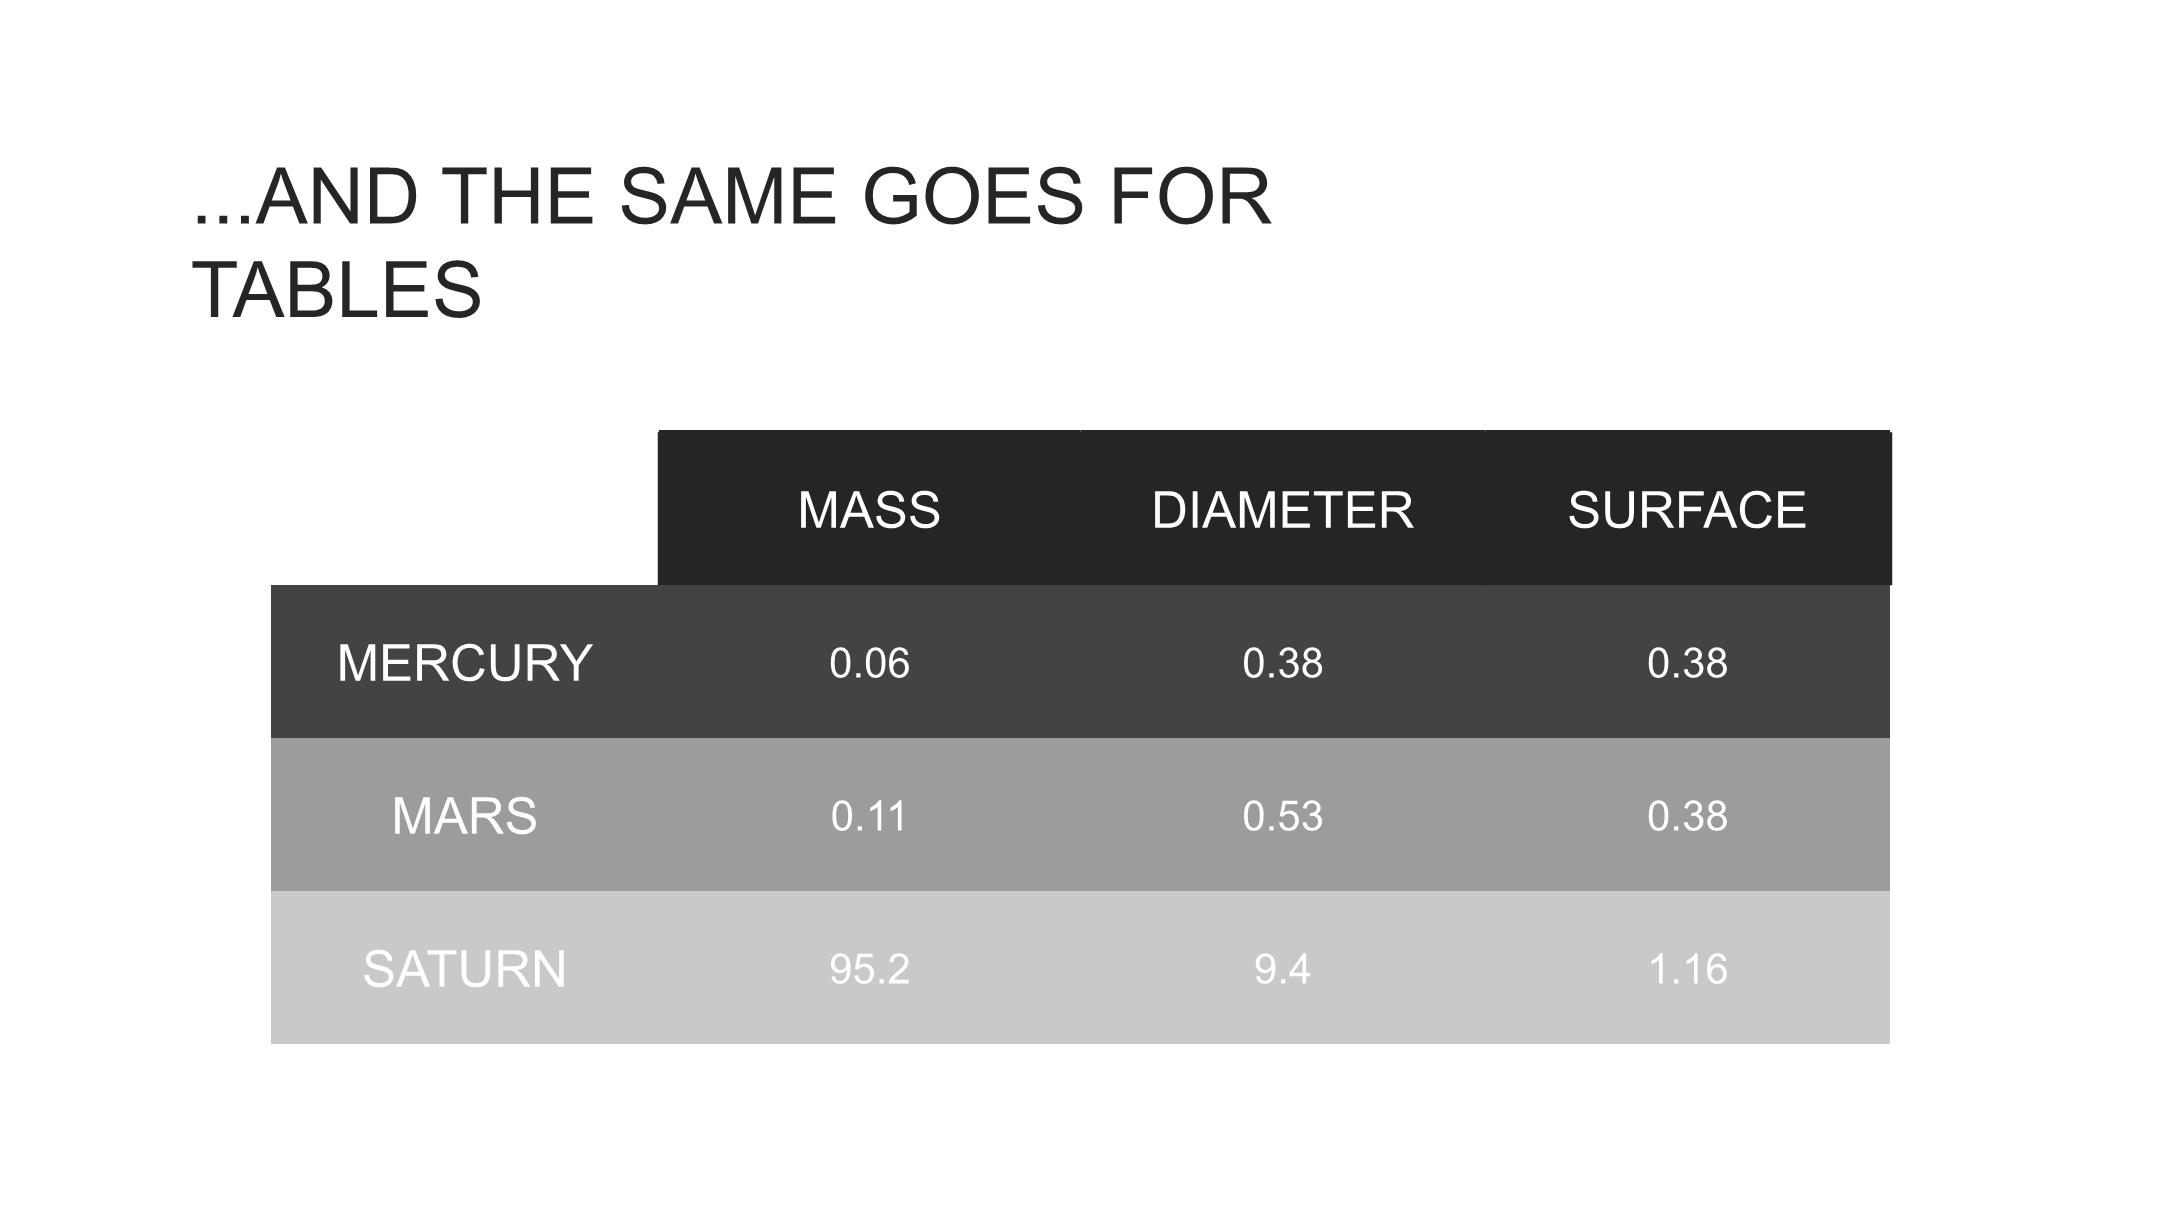The height and width of the screenshot is (1215, 2160).
Task: Click Saturn mass value 95.2
Action: coord(869,970)
